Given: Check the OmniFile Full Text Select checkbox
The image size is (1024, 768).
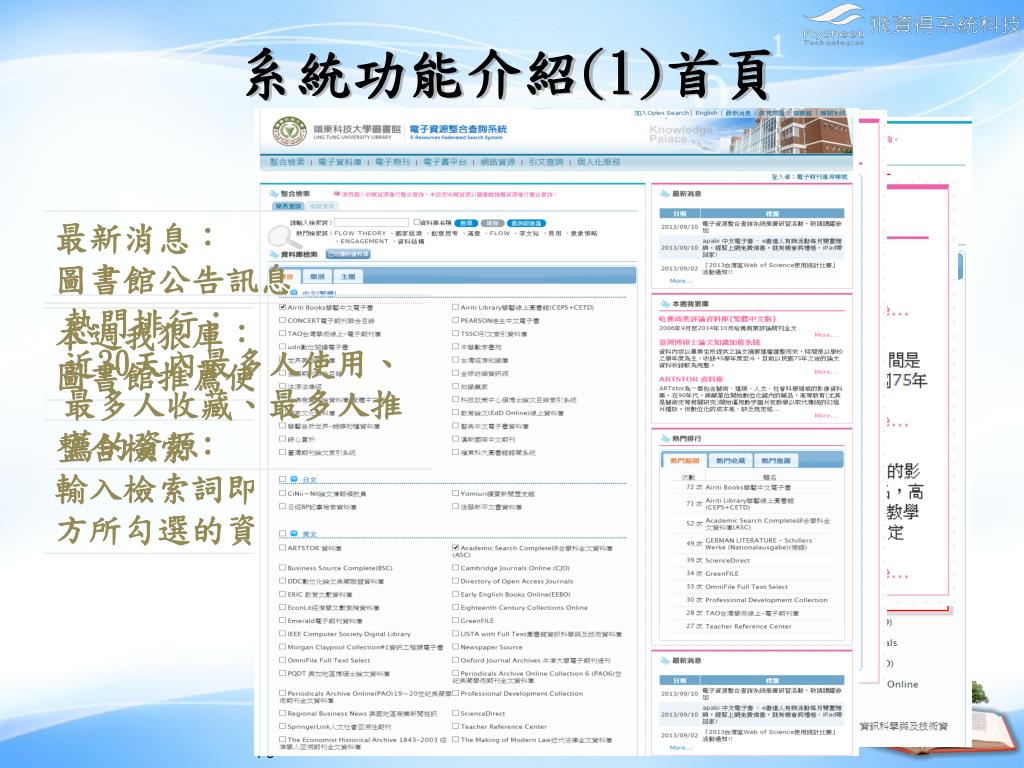Looking at the screenshot, I should (x=282, y=660).
